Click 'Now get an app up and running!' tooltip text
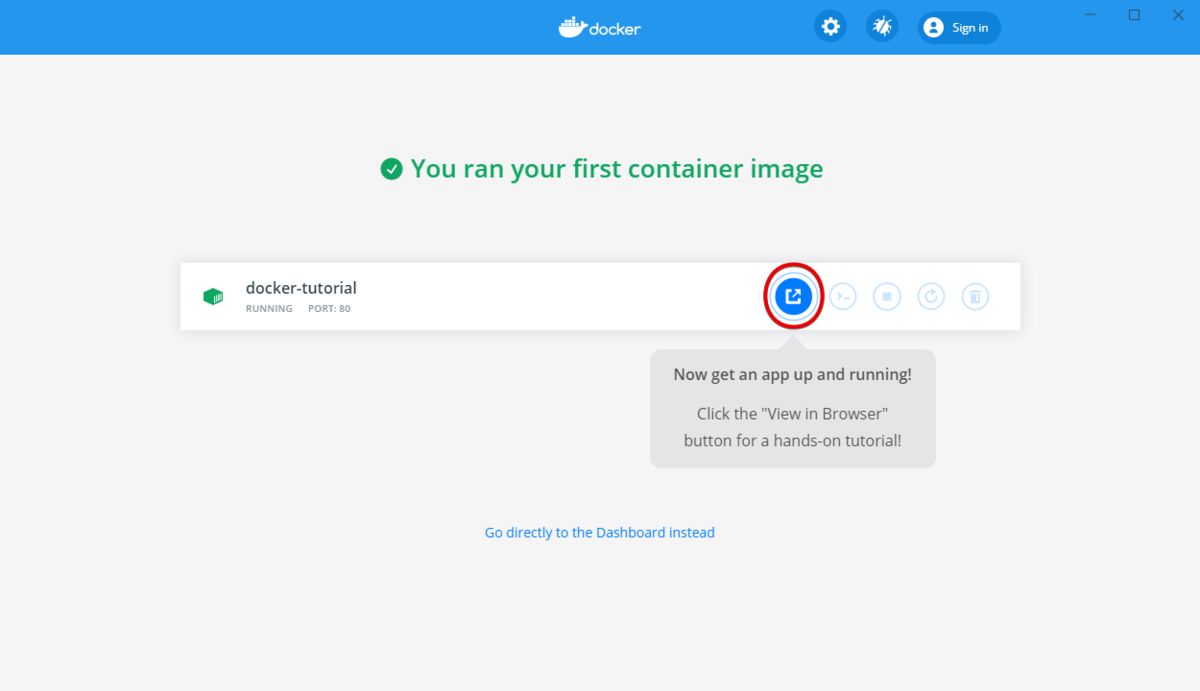 coord(792,375)
